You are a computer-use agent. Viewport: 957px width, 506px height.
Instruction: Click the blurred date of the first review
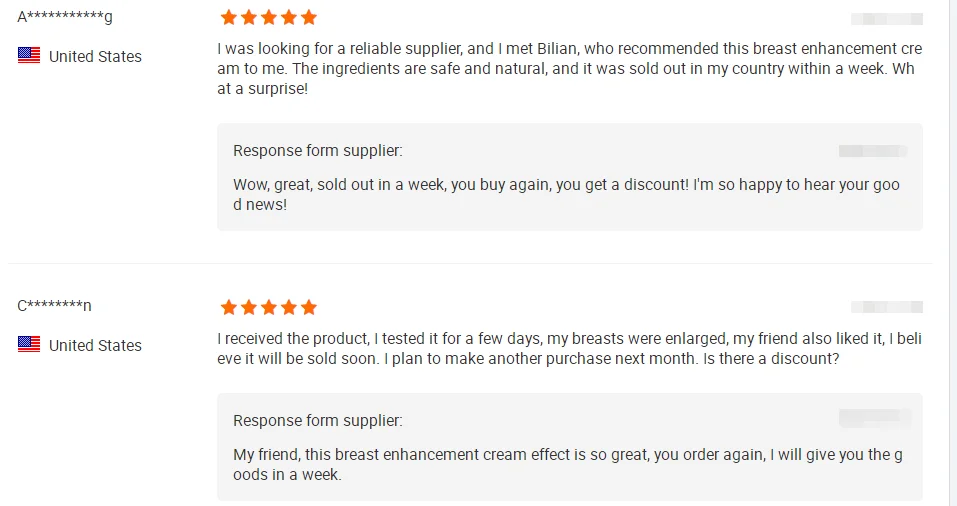point(886,18)
